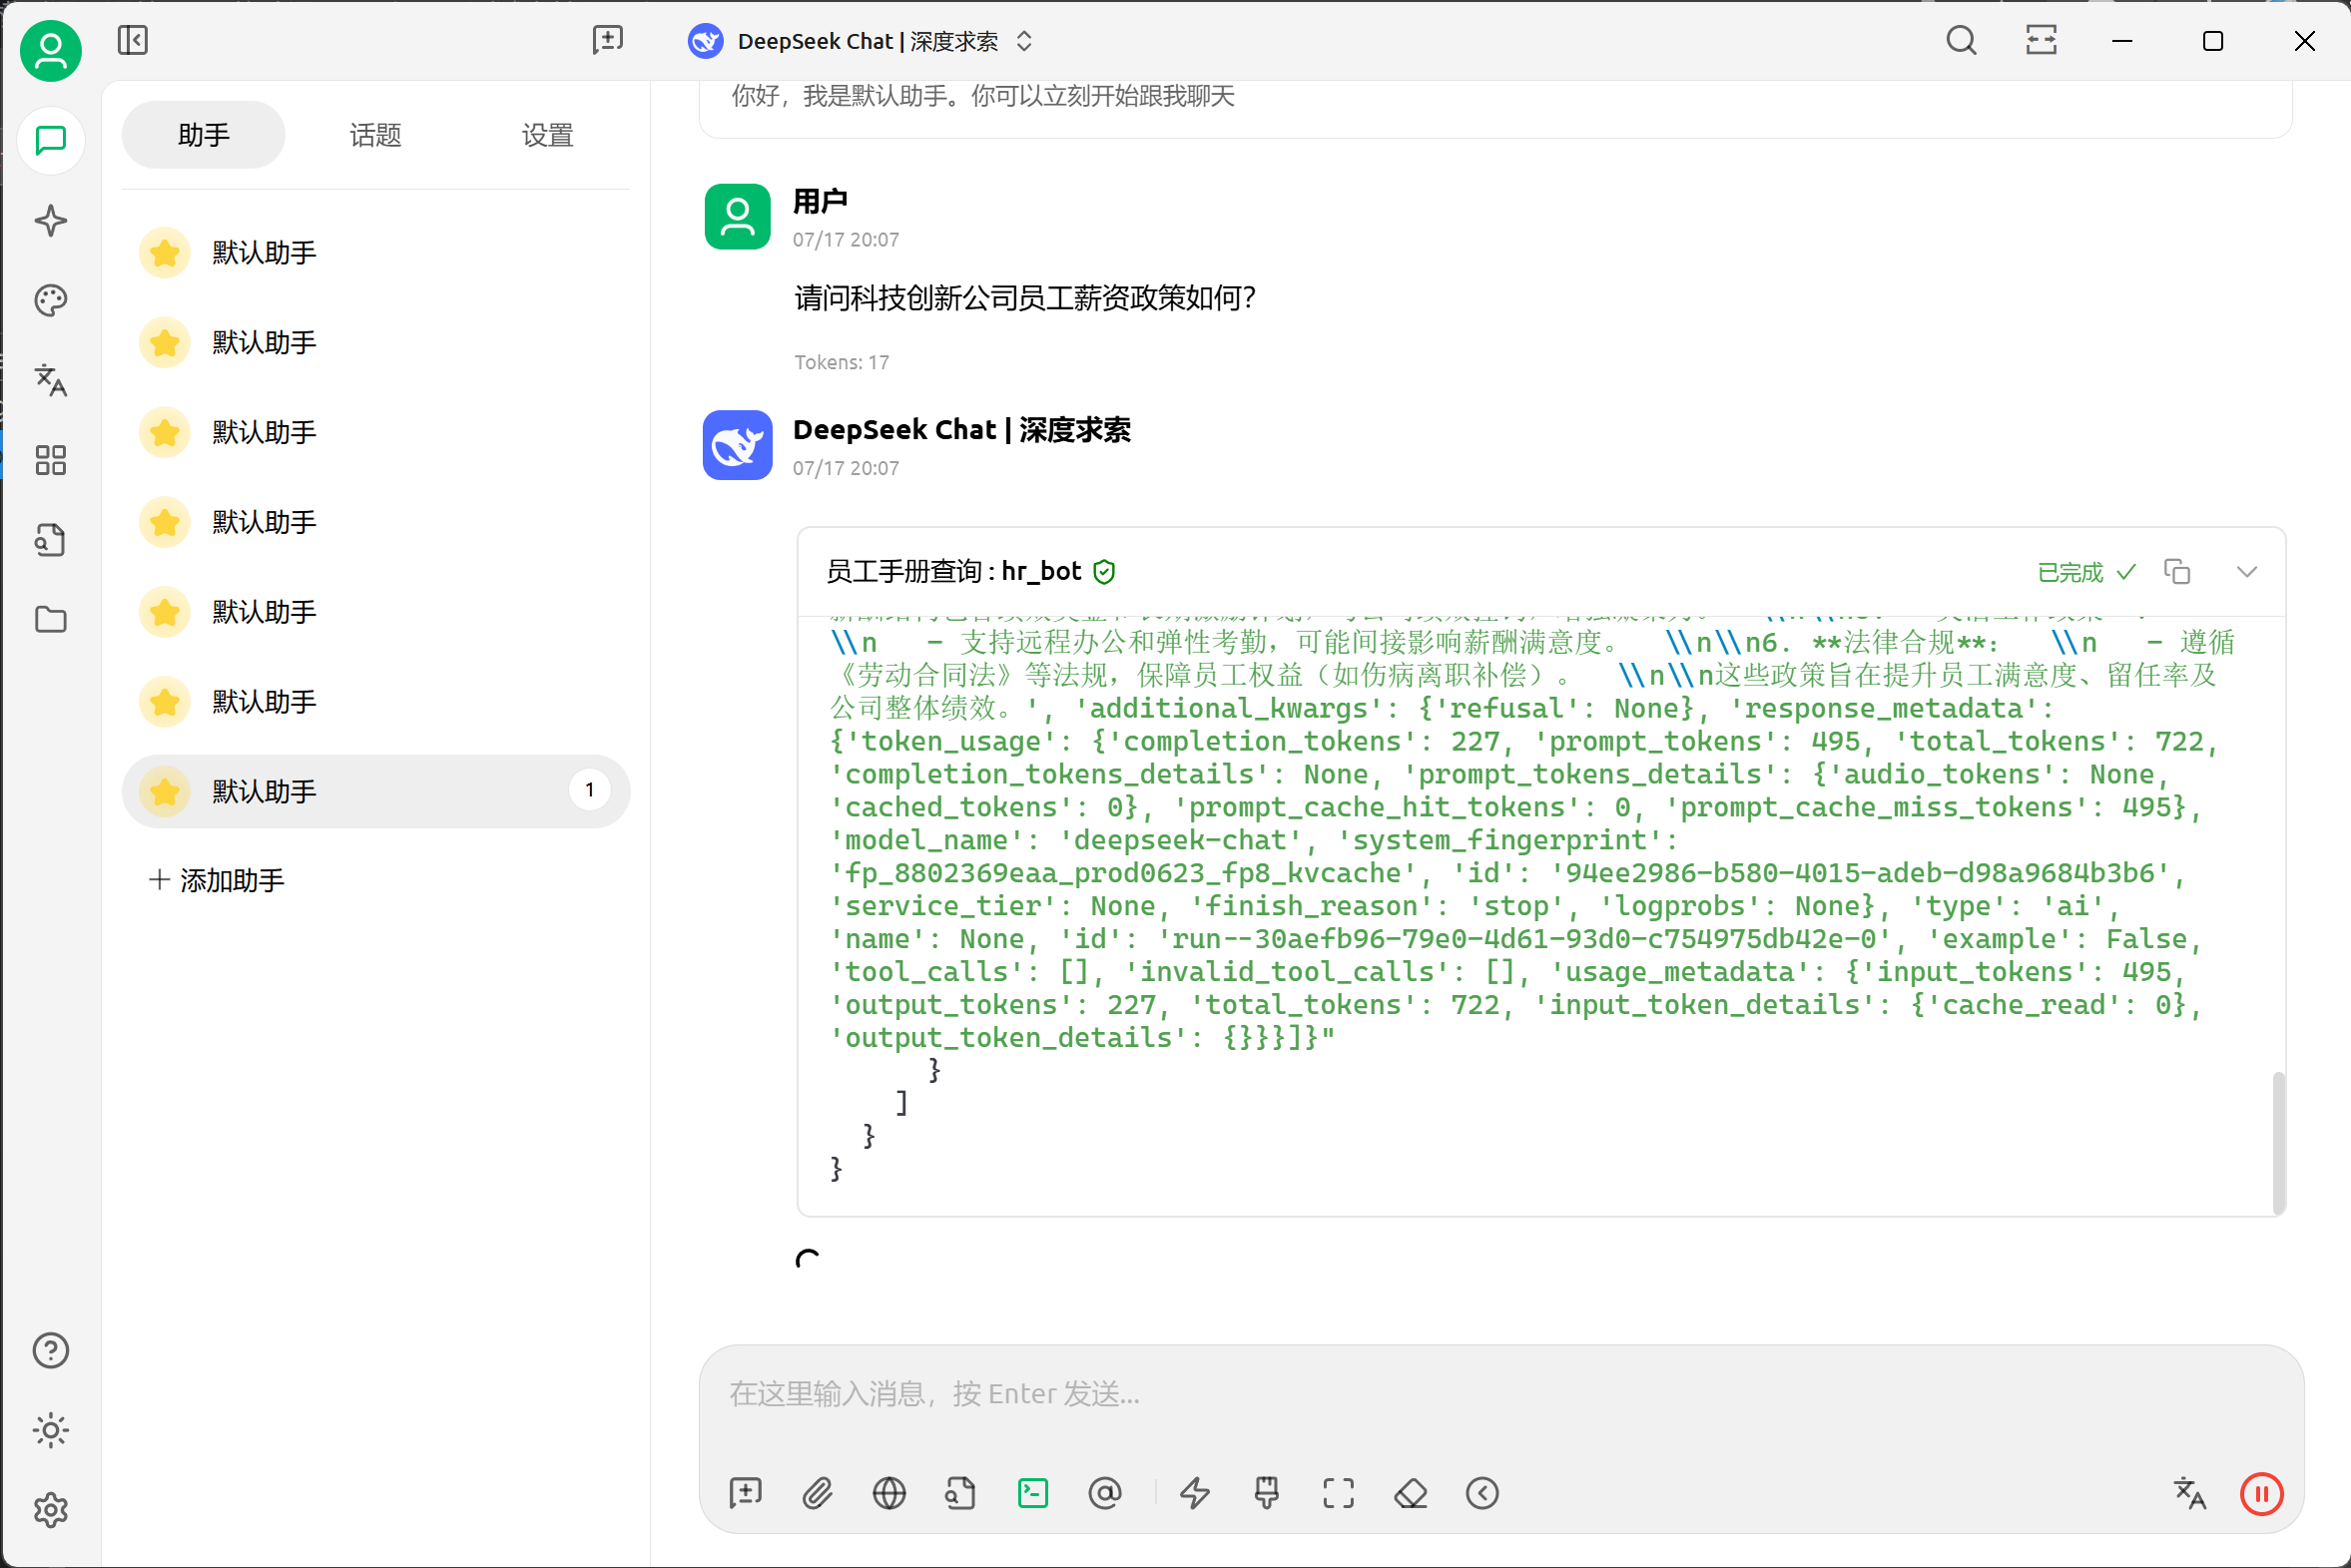This screenshot has width=2351, height=1568.
Task: Expand the input box to fullscreen
Action: (1338, 1493)
